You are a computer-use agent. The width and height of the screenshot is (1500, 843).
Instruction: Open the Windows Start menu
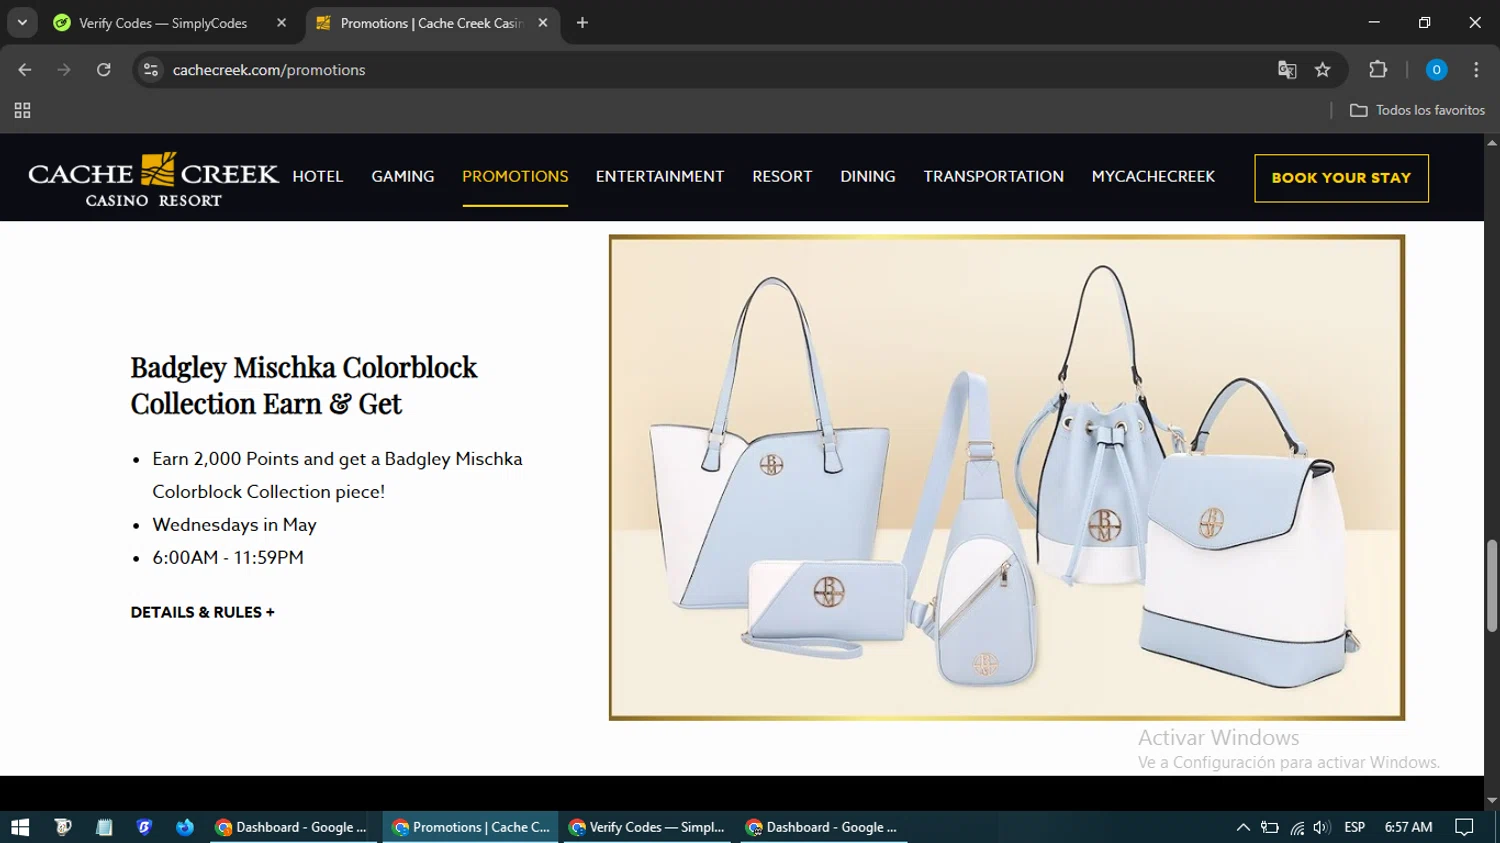20,827
